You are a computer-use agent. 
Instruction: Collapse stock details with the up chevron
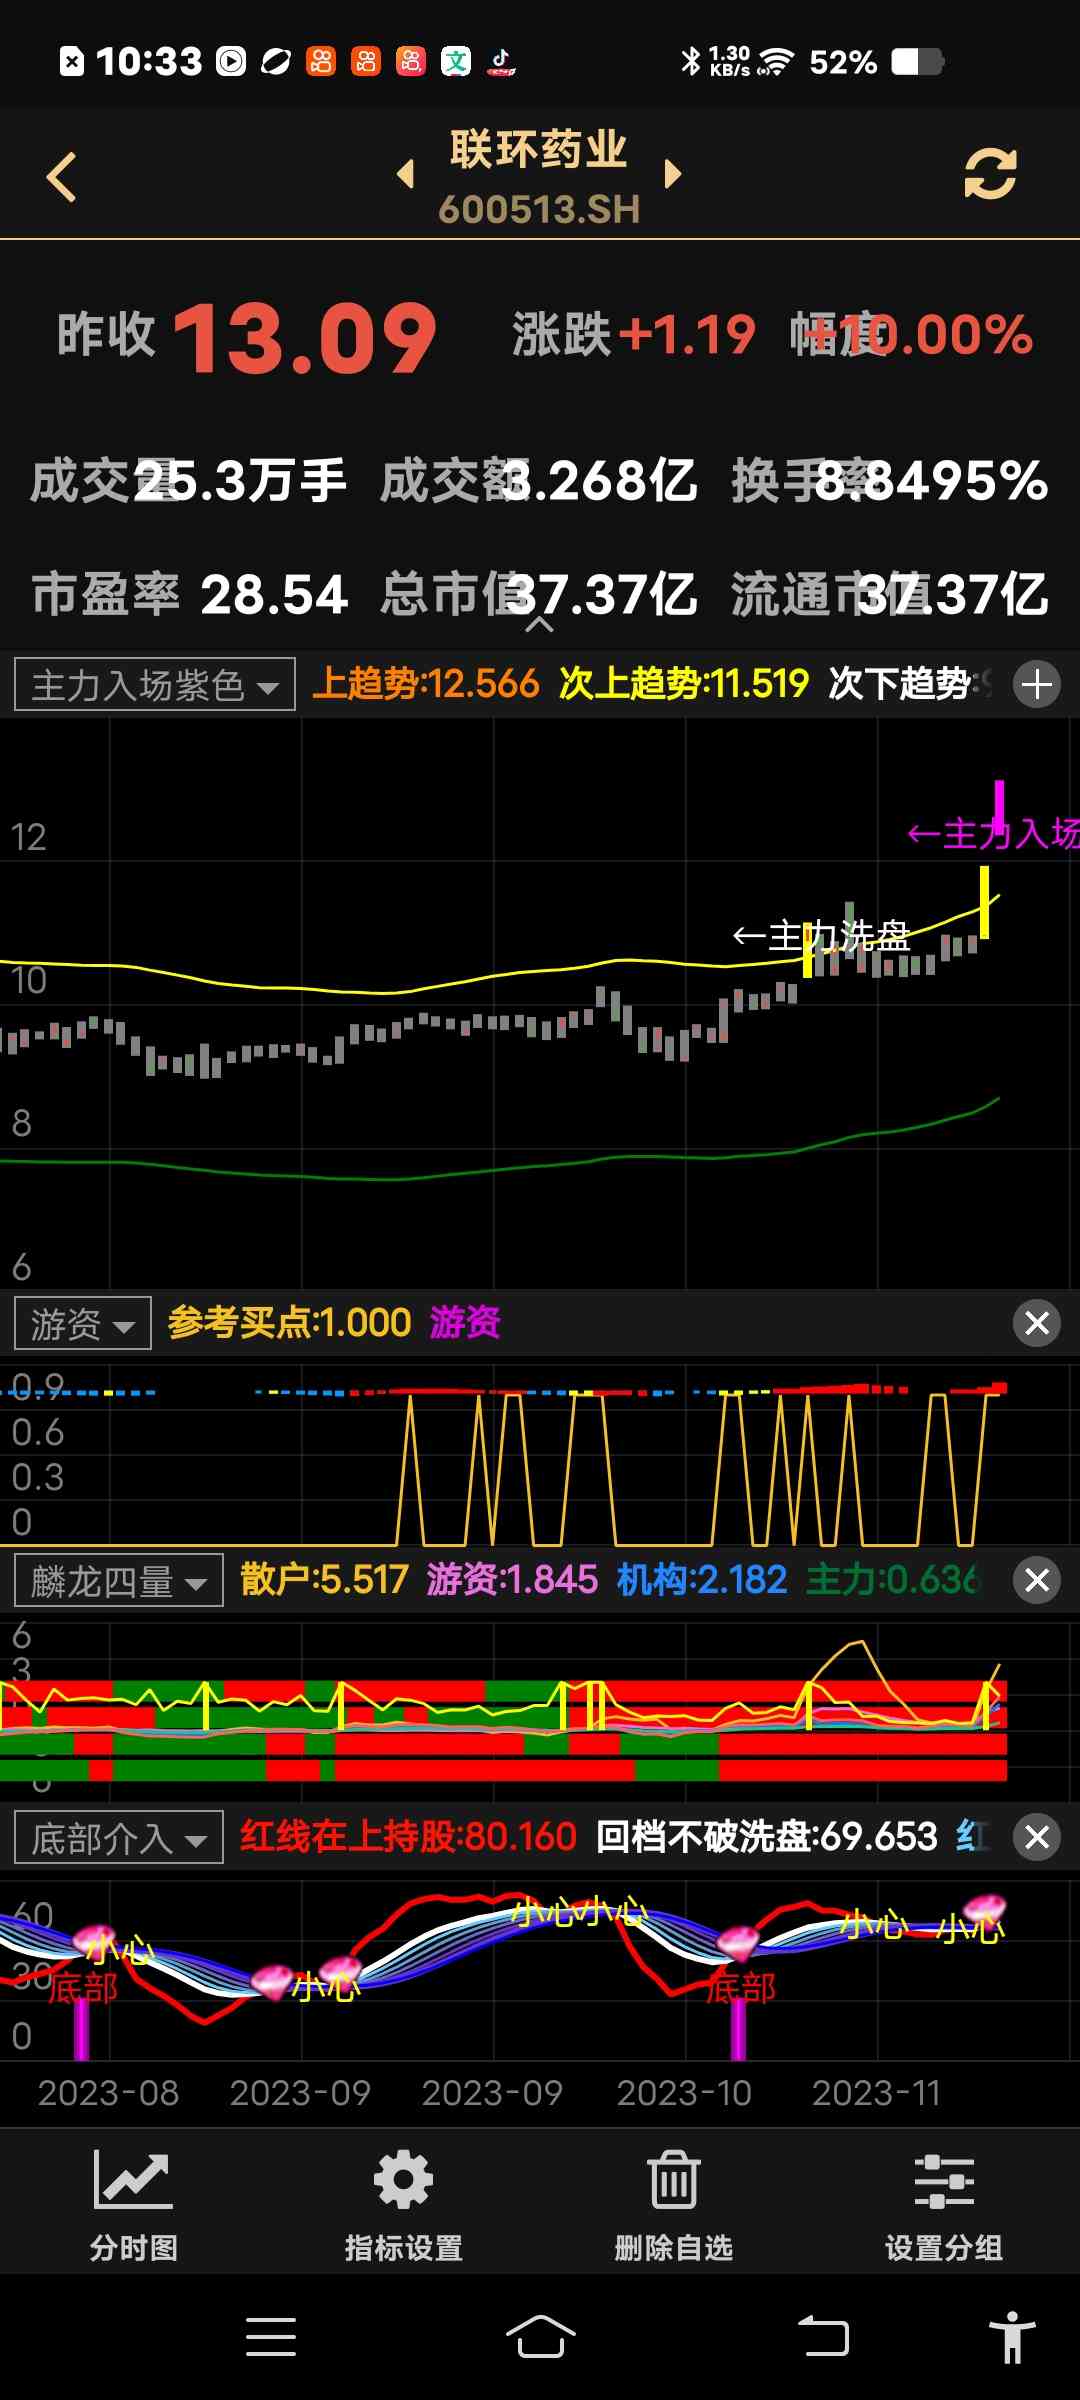coord(539,625)
